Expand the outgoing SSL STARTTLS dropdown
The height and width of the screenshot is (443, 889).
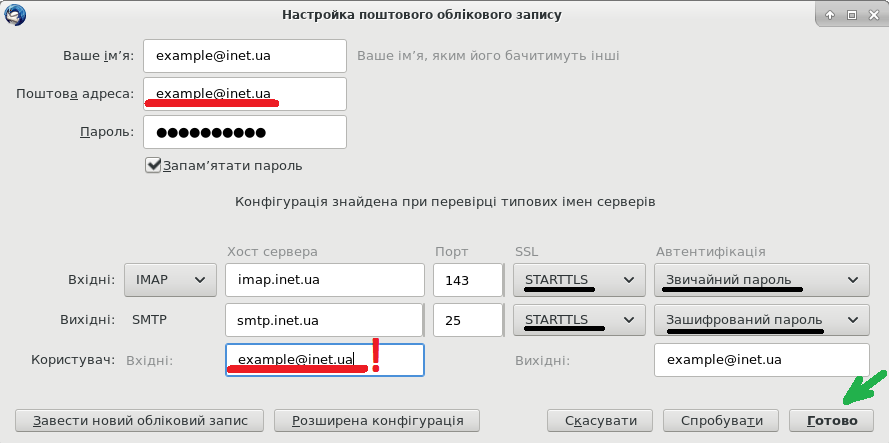578,320
